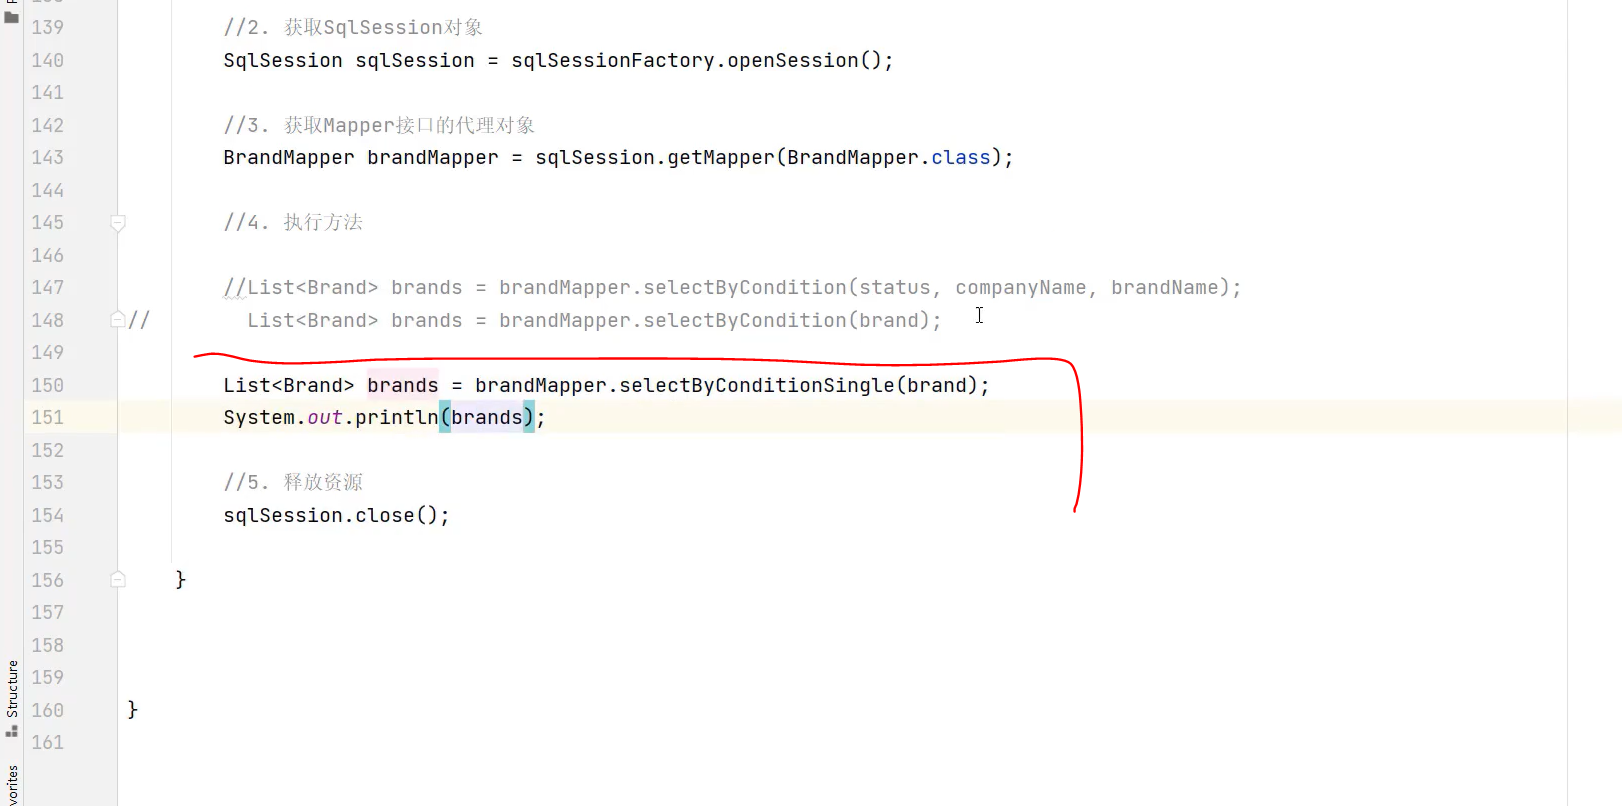Click on selectByConditionSingle method call

757,385
